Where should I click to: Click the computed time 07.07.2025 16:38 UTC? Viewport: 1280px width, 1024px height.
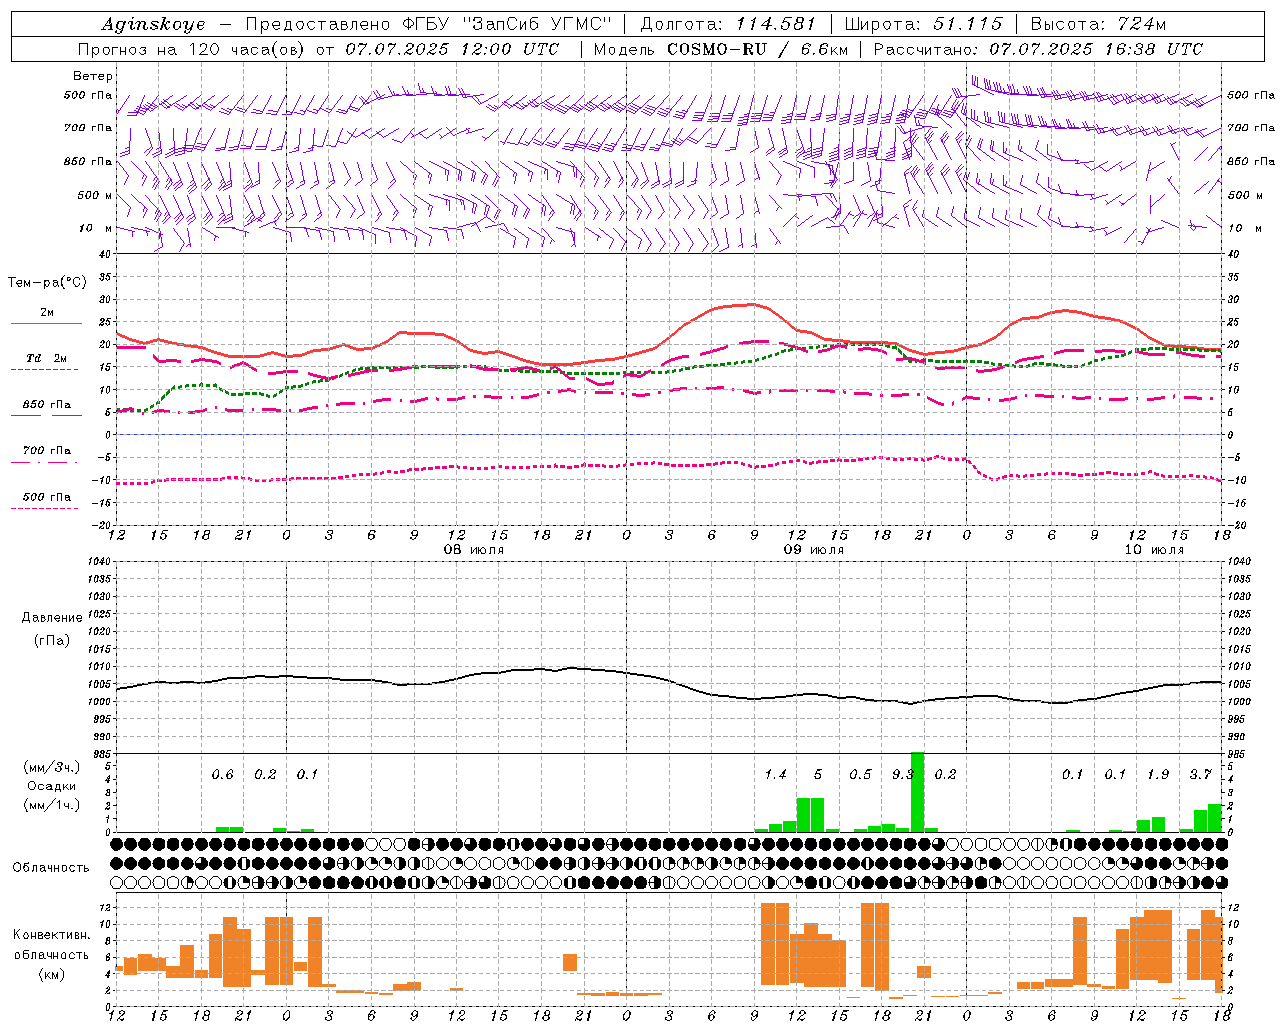tap(1095, 49)
